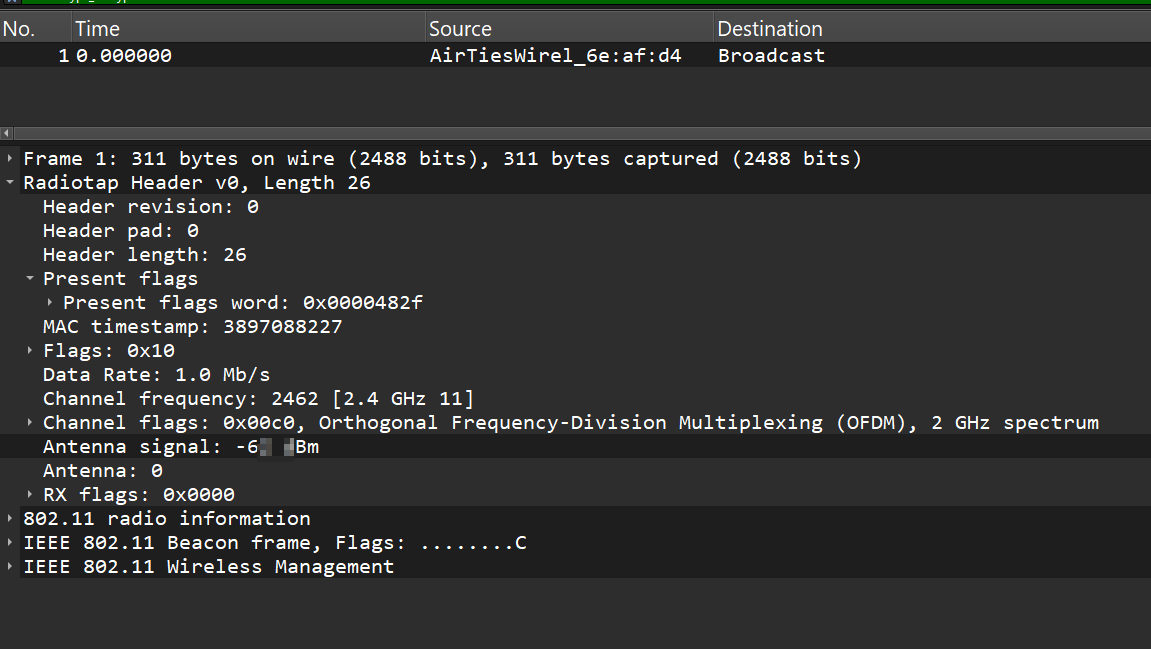Select the Data Rate: 1.0 Mb/s row
This screenshot has height=649, width=1151.
coord(156,375)
